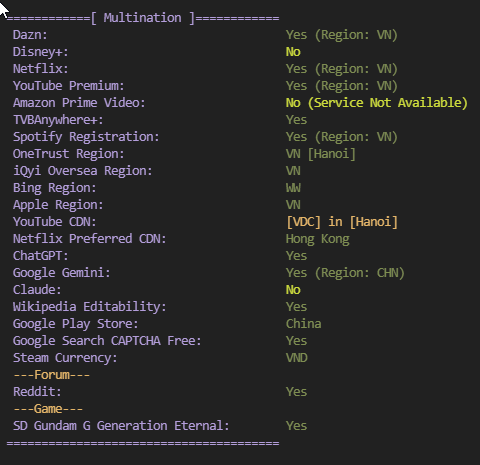Select the Dazn label text
This screenshot has height=465, width=480.
pyautogui.click(x=30, y=35)
